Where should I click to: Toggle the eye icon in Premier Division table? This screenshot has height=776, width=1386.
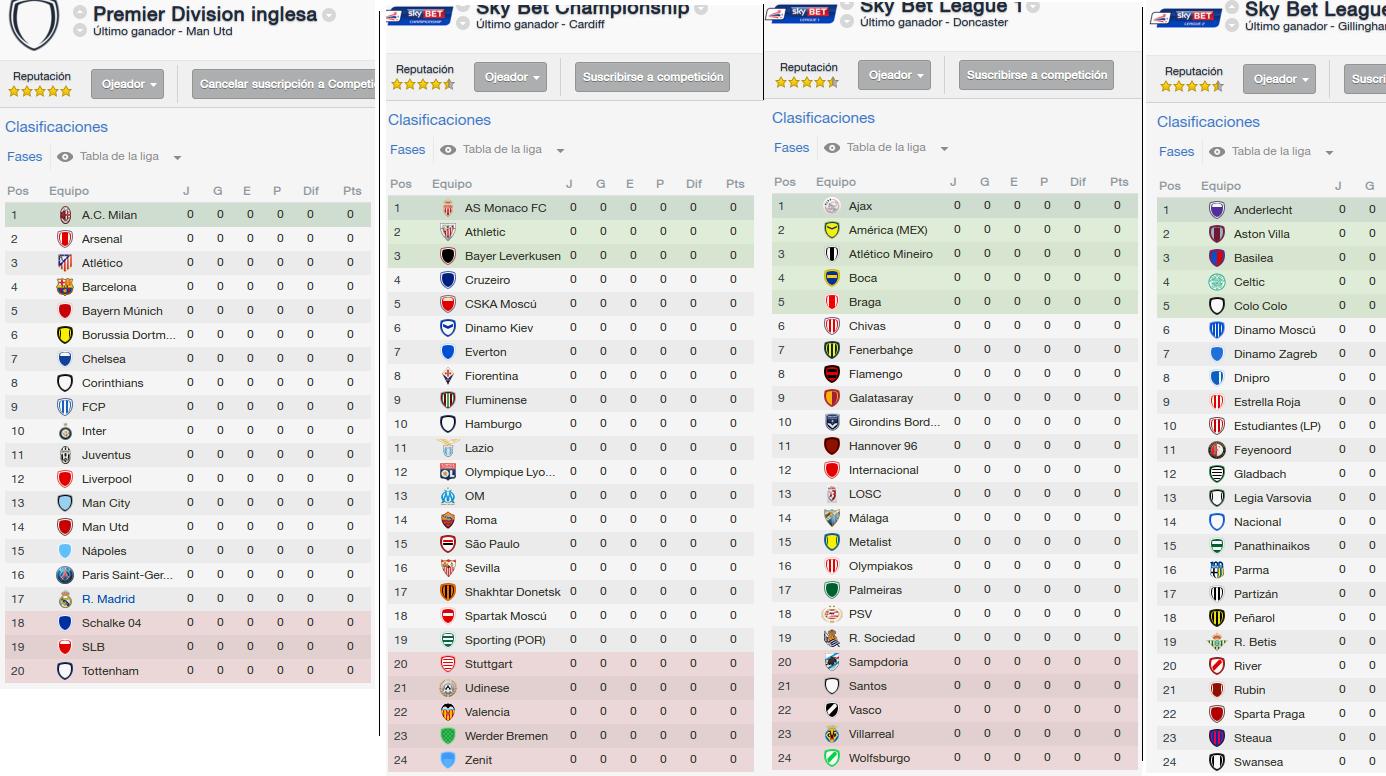coord(65,157)
